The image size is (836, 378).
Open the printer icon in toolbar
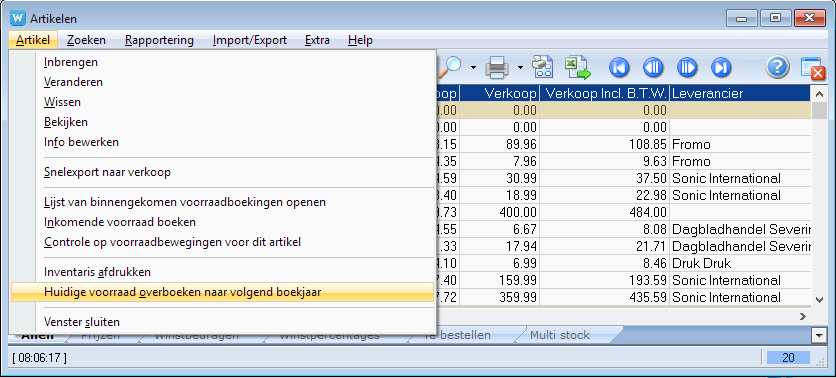496,68
